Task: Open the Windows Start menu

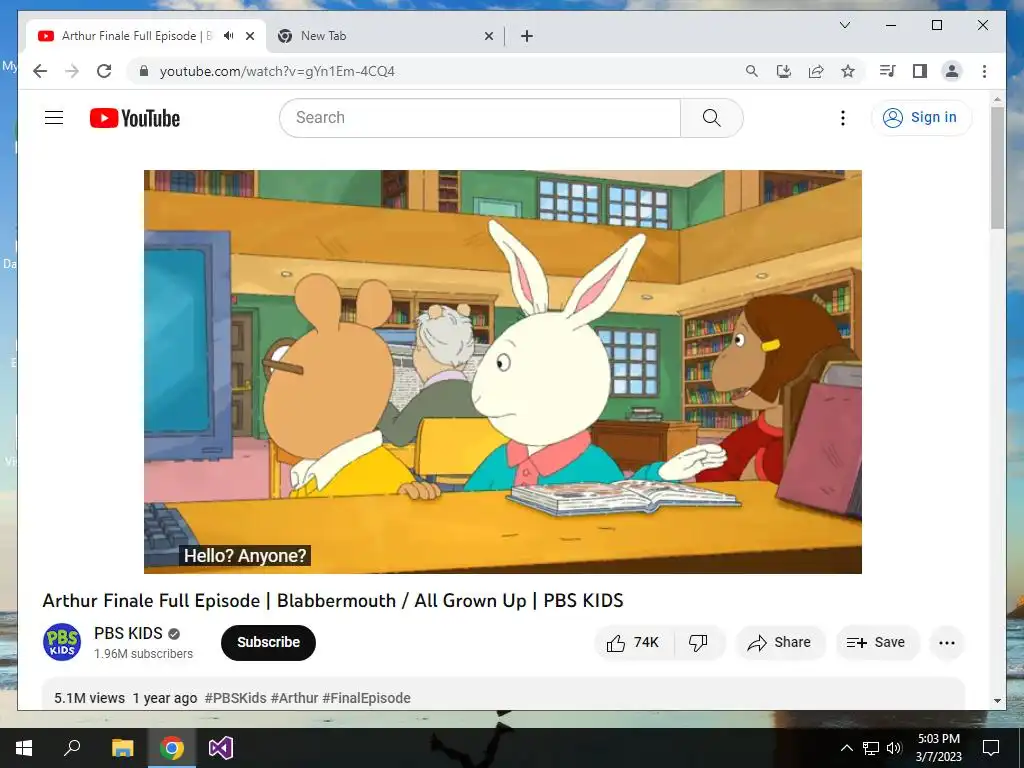Action: pos(24,748)
